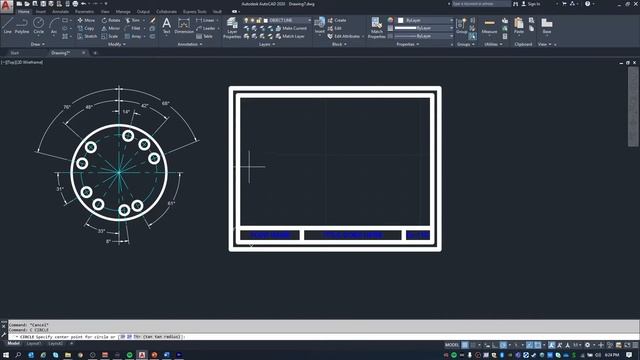Screen dimensions: 640x360
Task: Activate the Array command
Action: 133,36
